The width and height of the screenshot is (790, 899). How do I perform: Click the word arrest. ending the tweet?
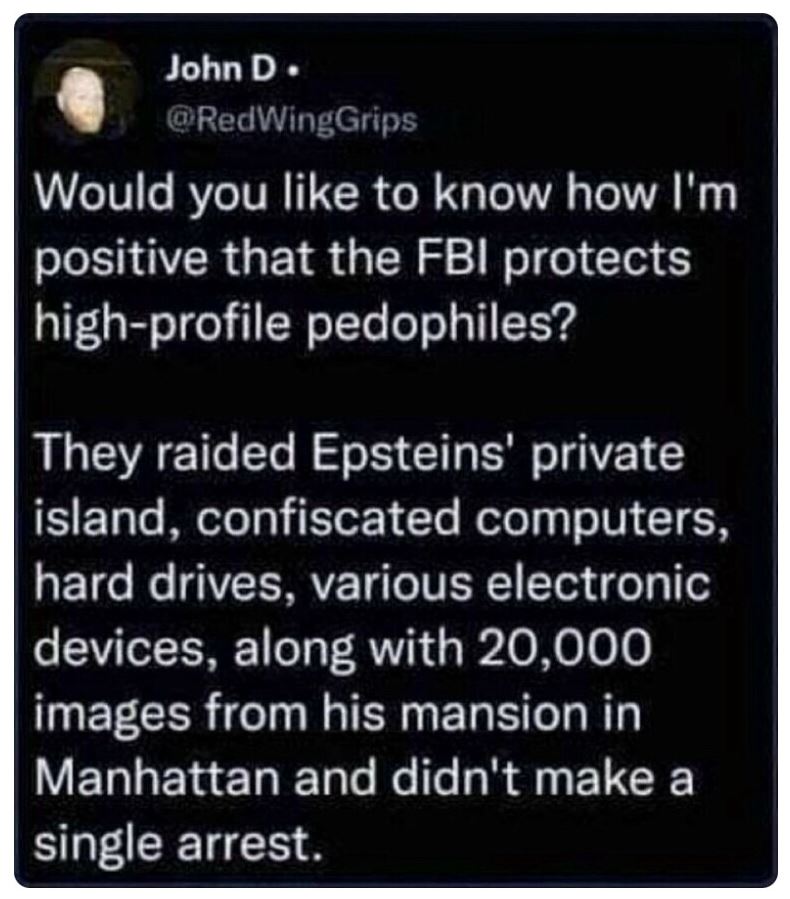(247, 845)
